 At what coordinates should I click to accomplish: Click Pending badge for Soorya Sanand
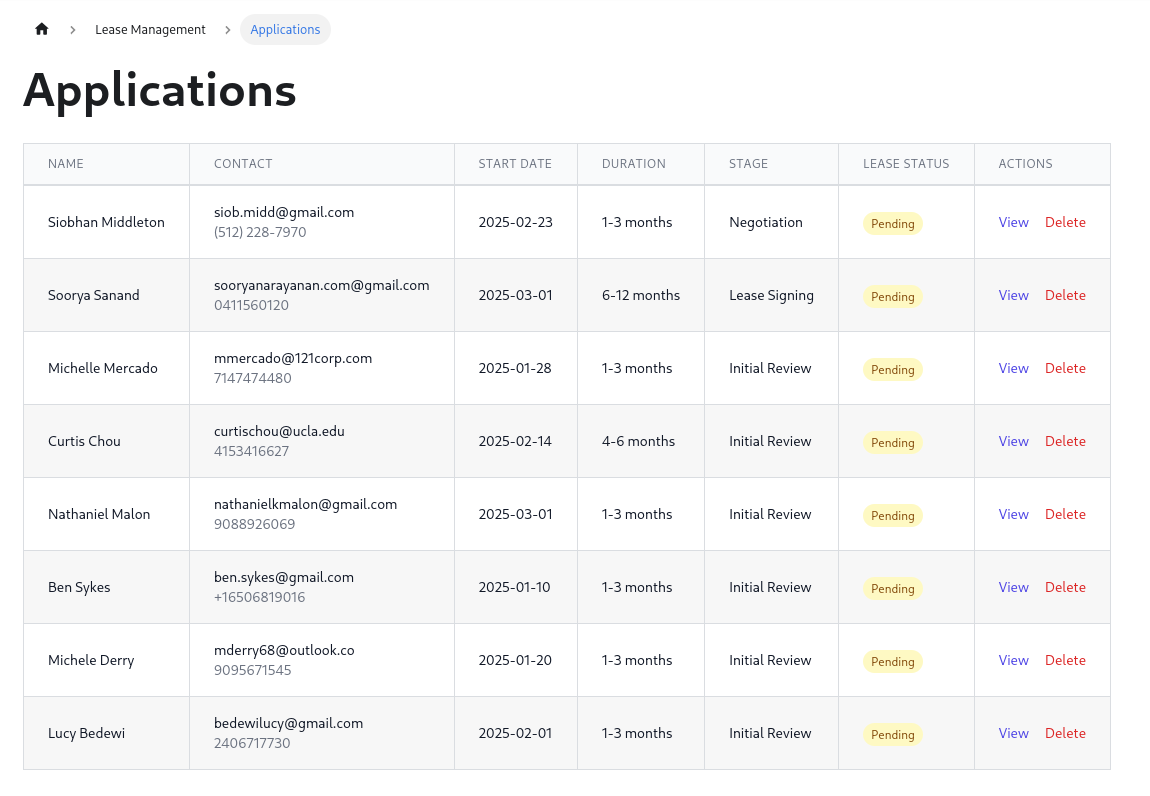[x=892, y=296]
